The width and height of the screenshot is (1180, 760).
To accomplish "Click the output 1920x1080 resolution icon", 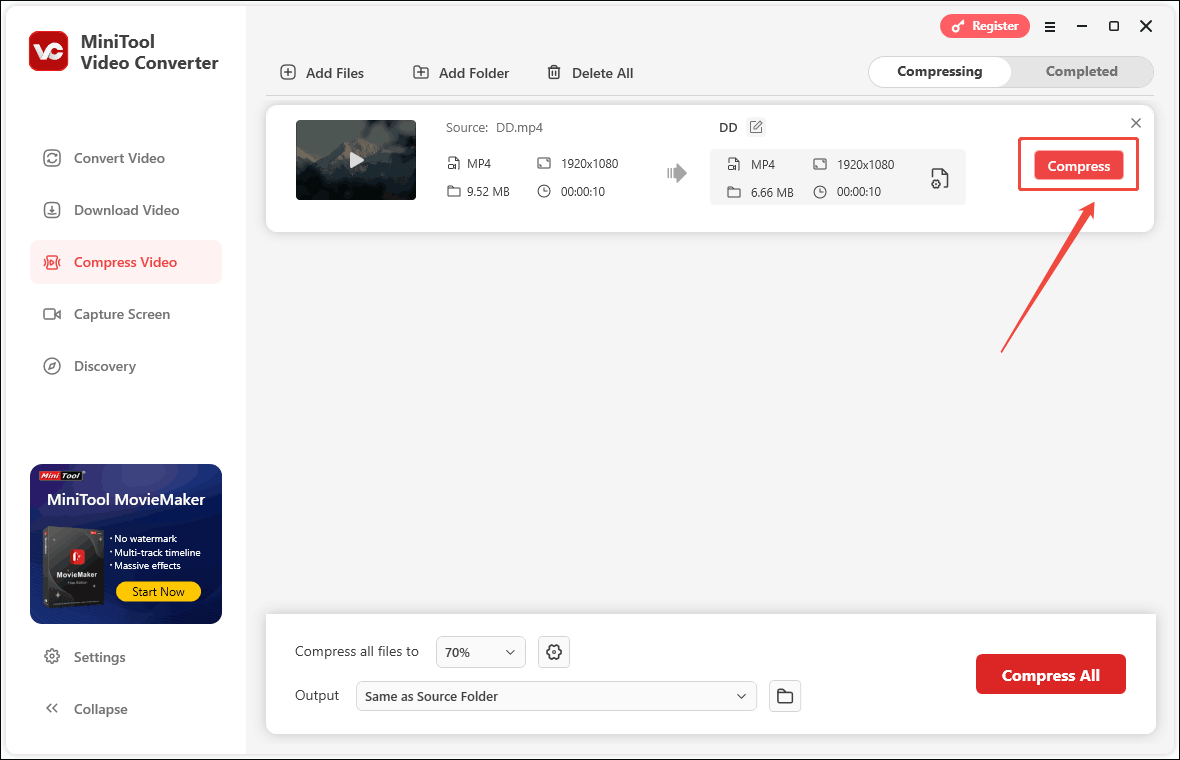I will (x=820, y=164).
